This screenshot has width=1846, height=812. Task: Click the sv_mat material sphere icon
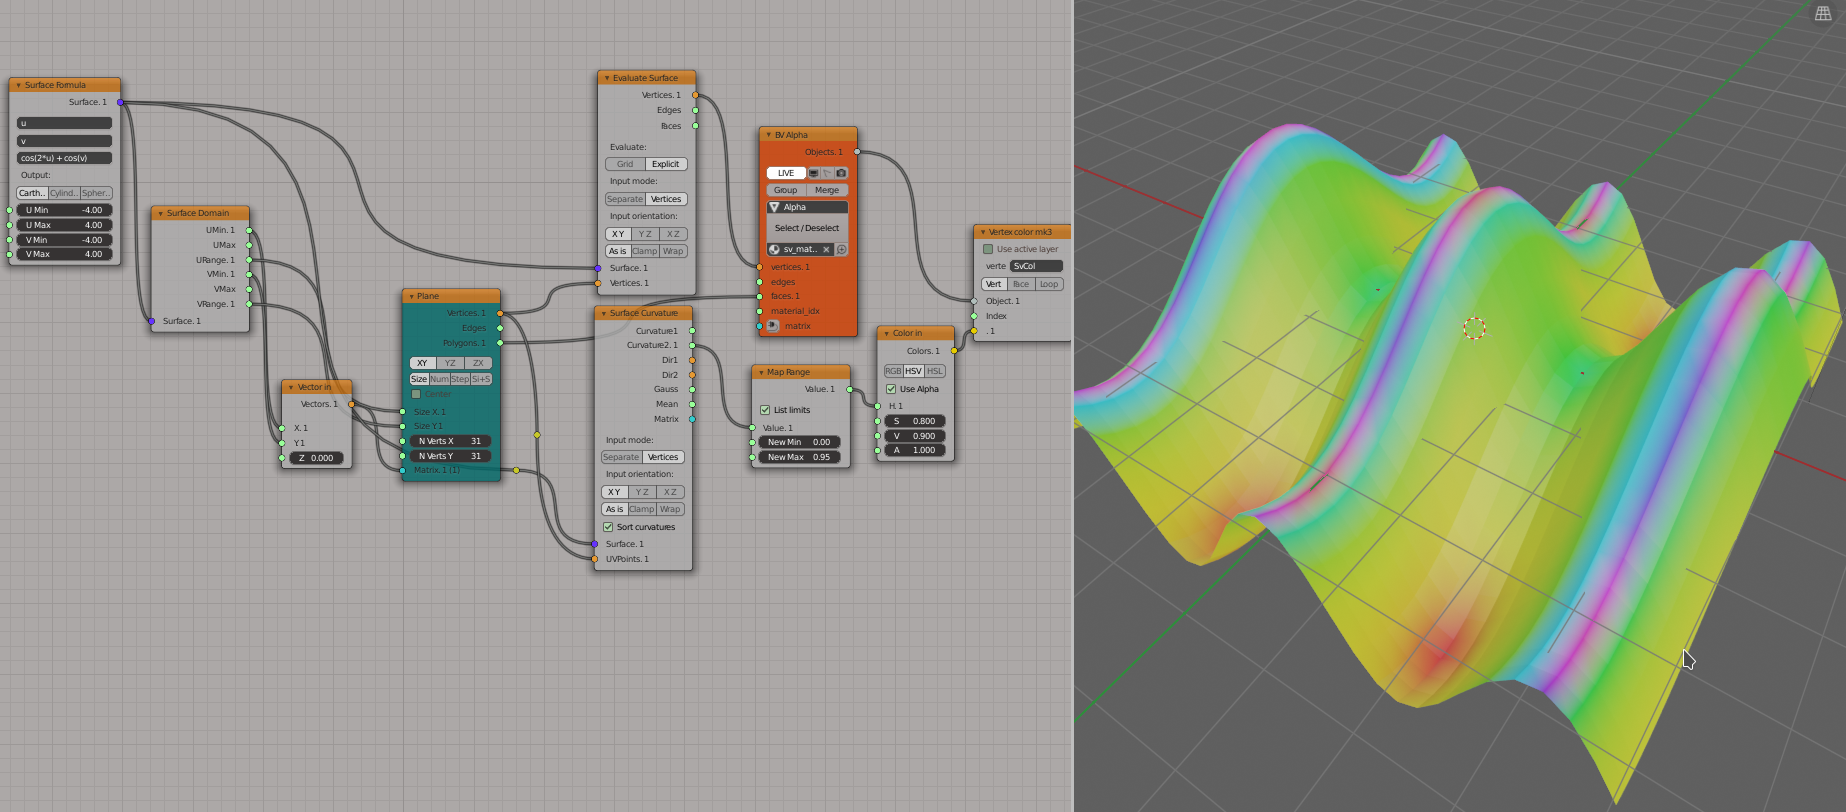[x=774, y=250]
